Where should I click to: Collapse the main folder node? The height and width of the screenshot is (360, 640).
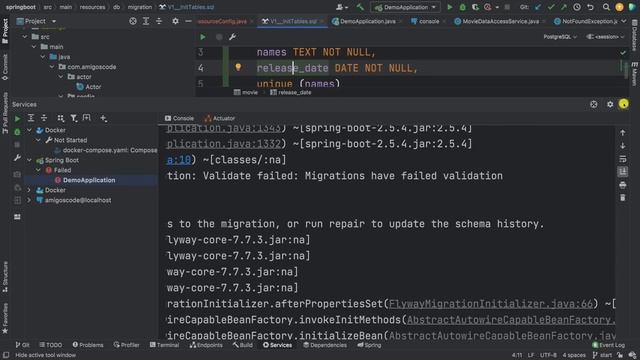[x=34, y=47]
